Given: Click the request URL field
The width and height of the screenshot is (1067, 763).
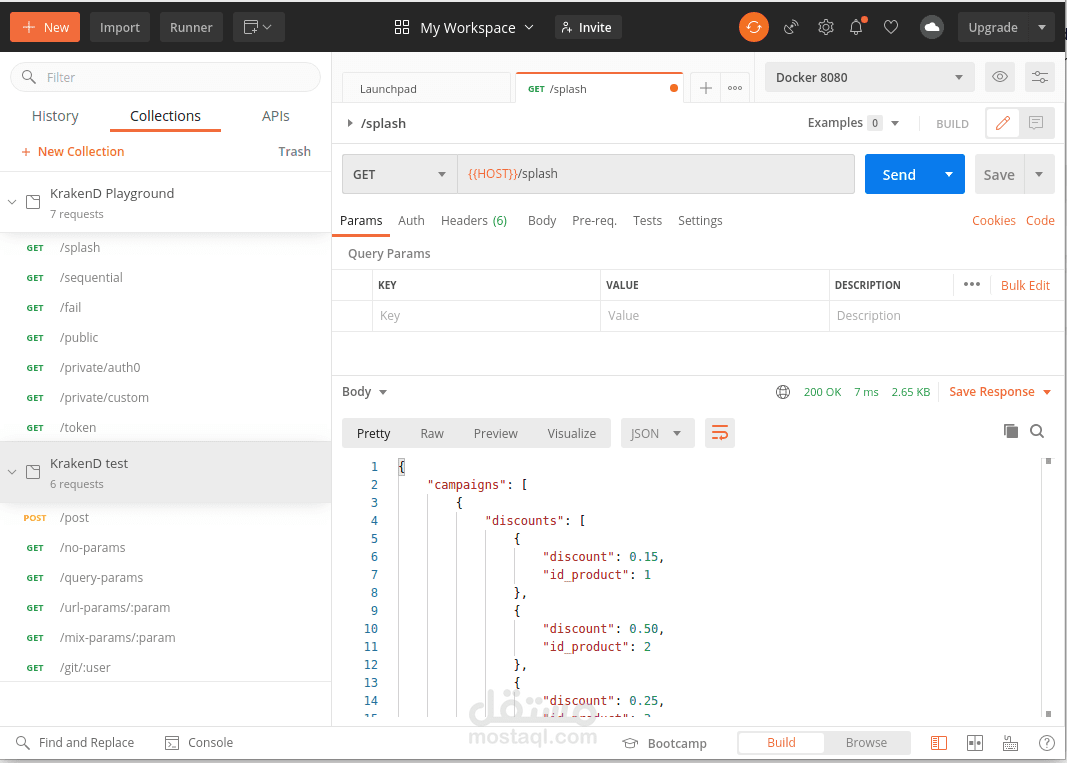Looking at the screenshot, I should click(656, 174).
